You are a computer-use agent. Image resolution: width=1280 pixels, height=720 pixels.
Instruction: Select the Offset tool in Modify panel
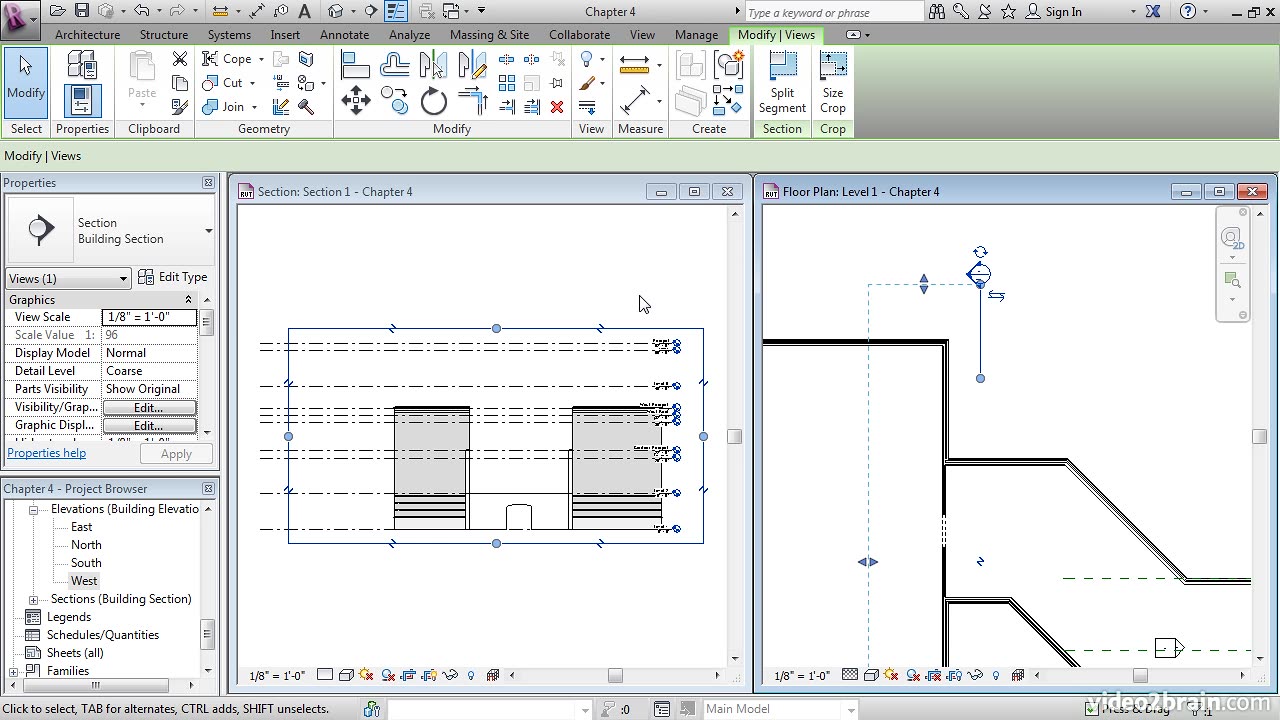(395, 65)
